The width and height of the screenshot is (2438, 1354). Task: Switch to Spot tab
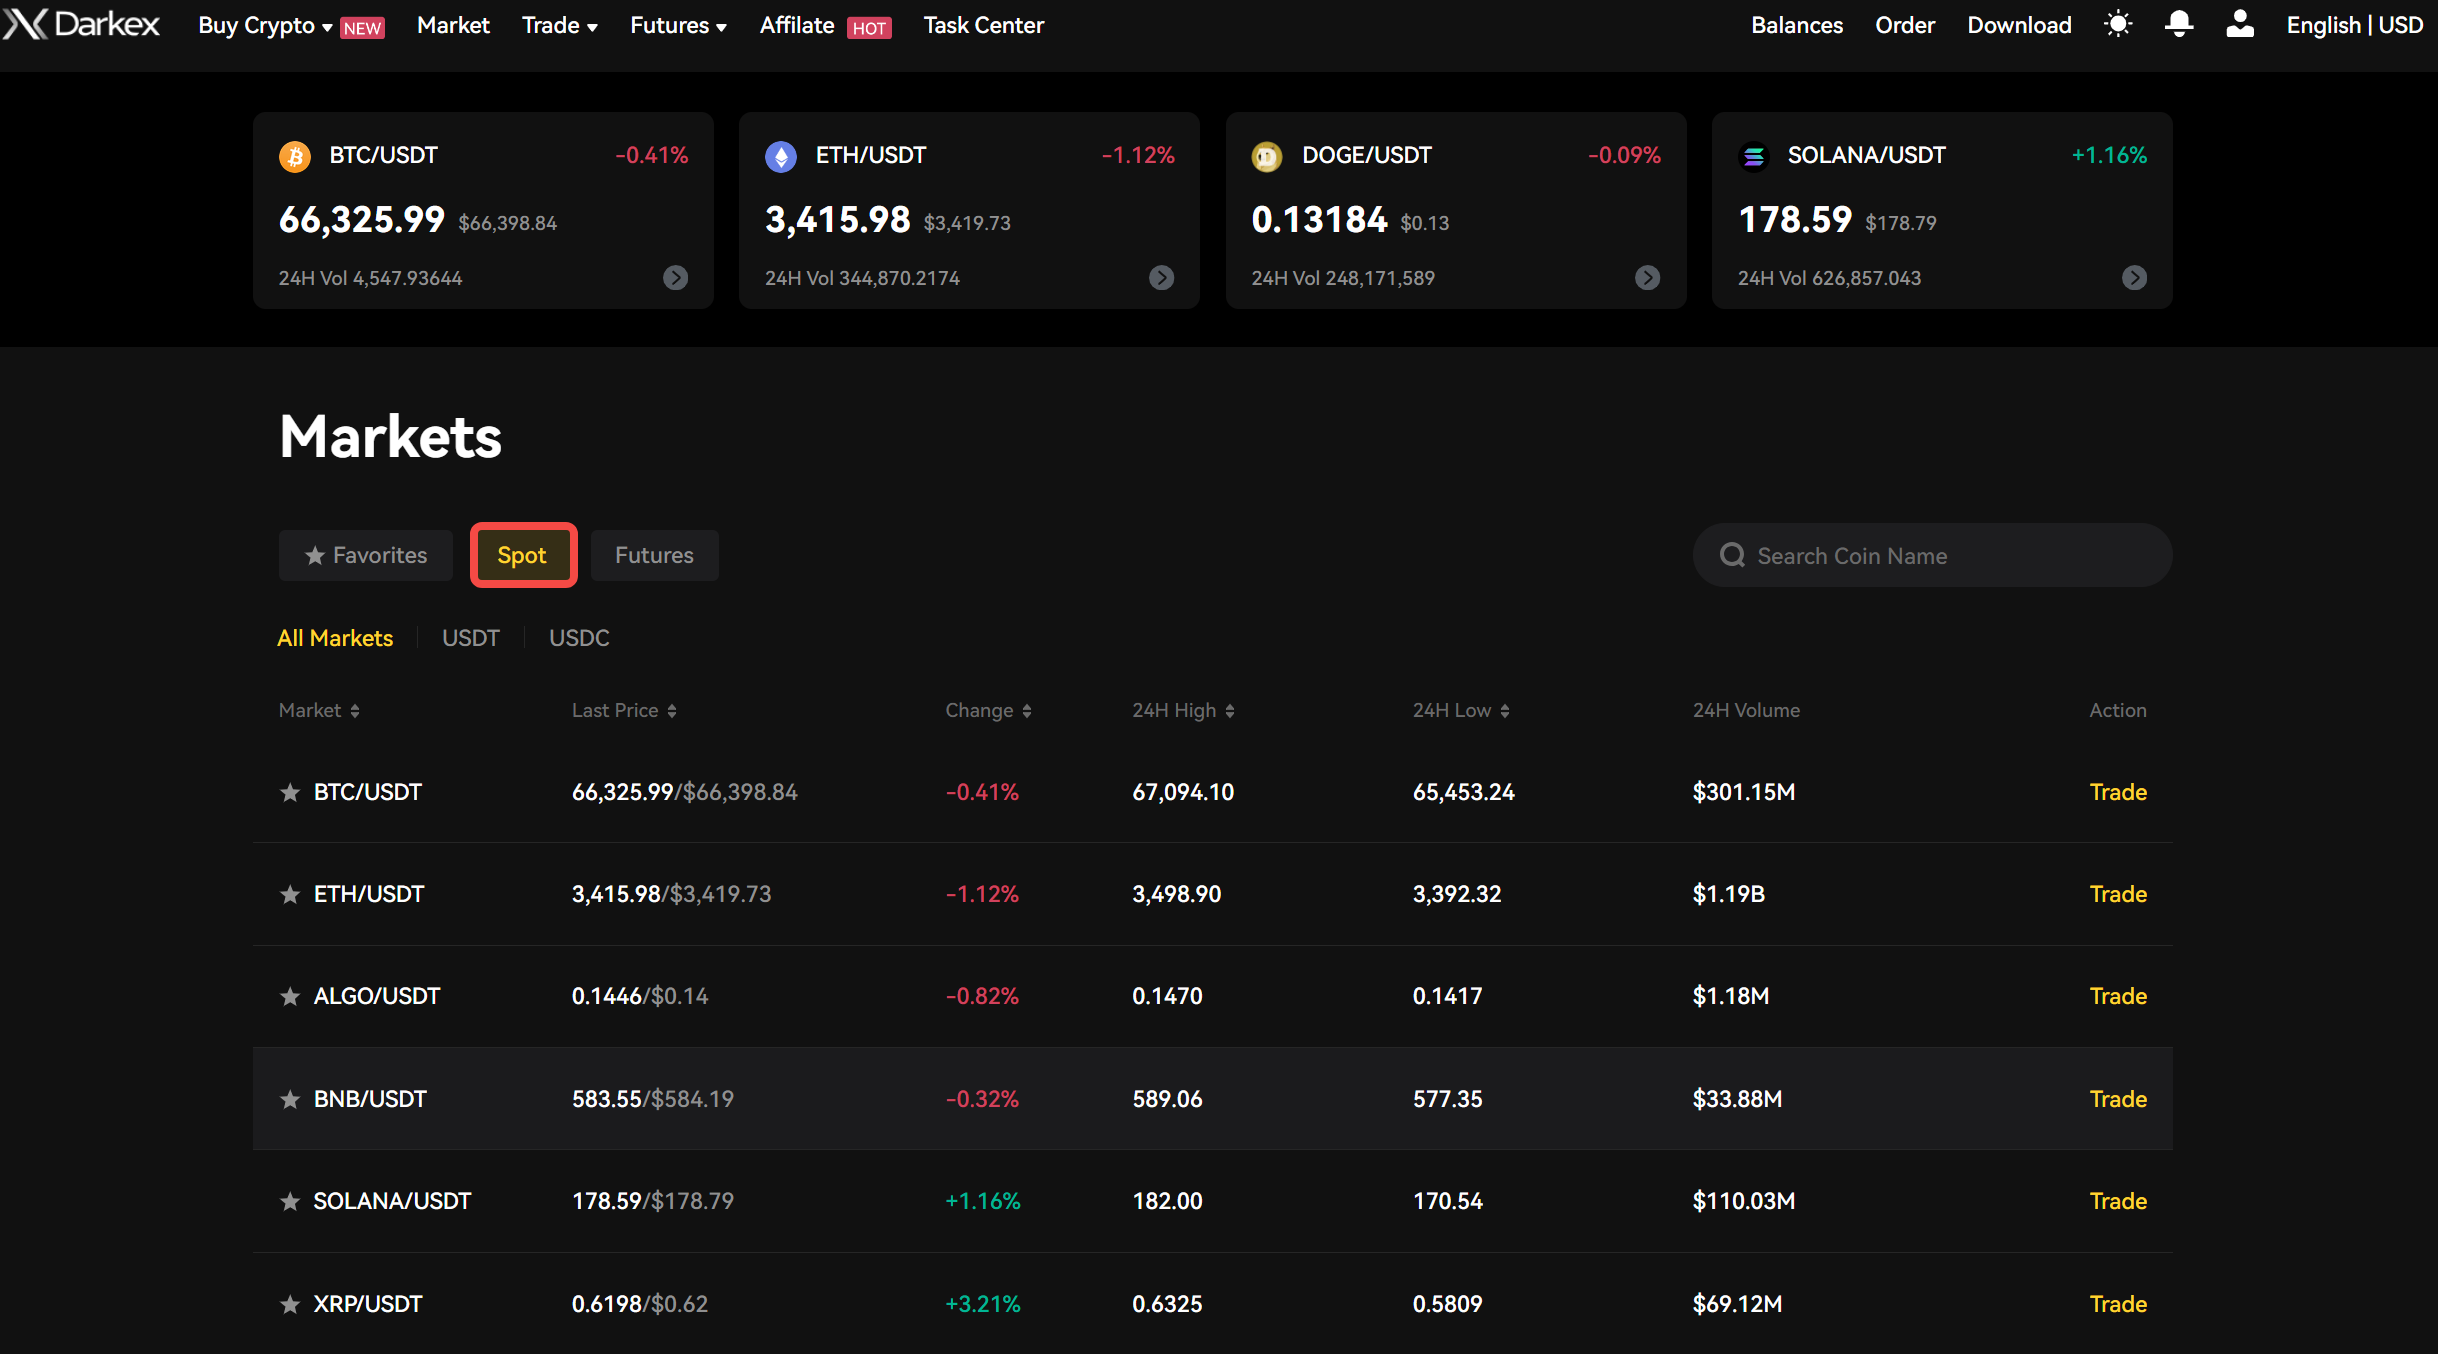click(523, 555)
